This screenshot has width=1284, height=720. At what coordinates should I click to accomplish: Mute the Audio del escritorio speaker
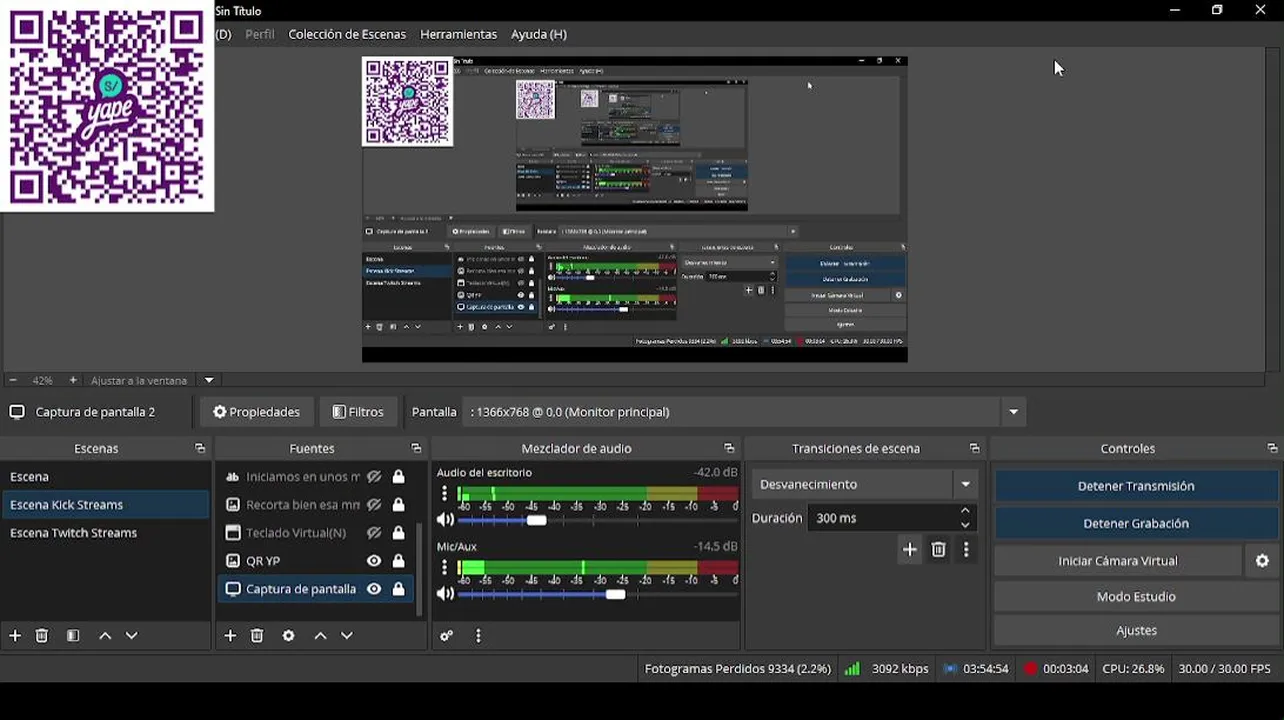[446, 520]
